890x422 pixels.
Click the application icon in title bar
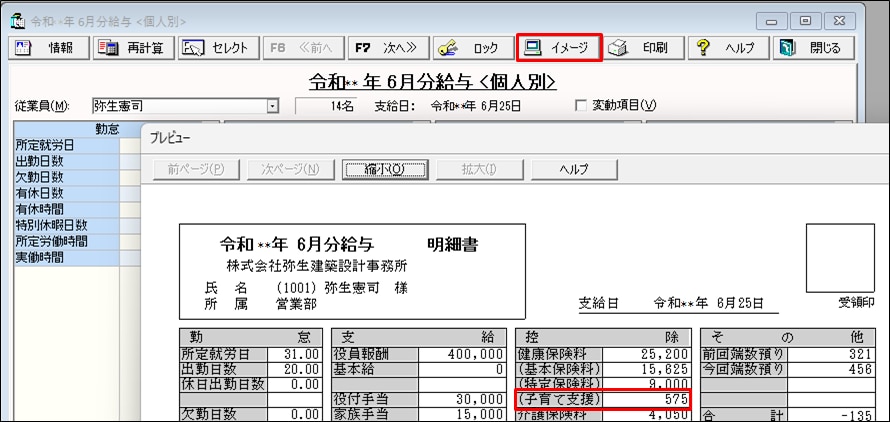pyautogui.click(x=19, y=22)
